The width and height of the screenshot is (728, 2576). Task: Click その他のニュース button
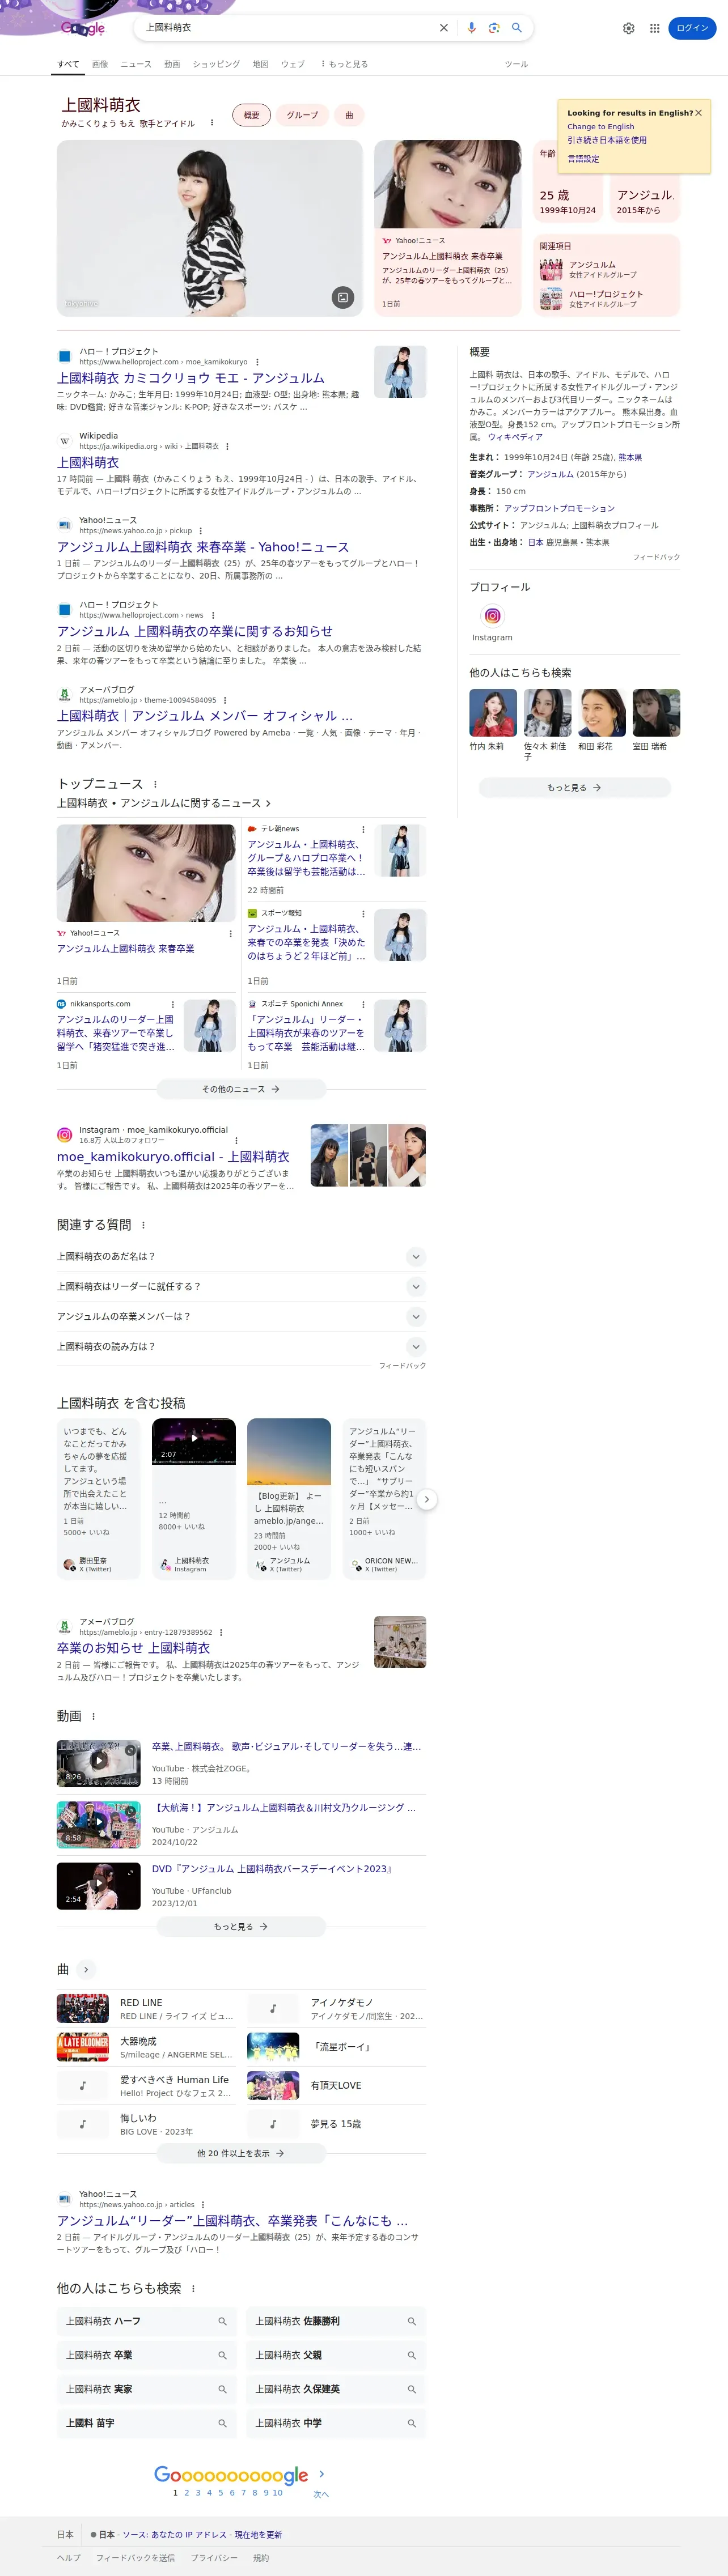241,1089
